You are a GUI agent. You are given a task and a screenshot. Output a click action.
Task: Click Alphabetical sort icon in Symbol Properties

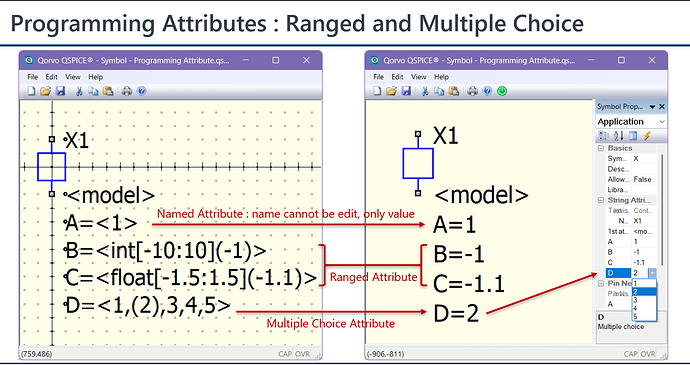(618, 136)
